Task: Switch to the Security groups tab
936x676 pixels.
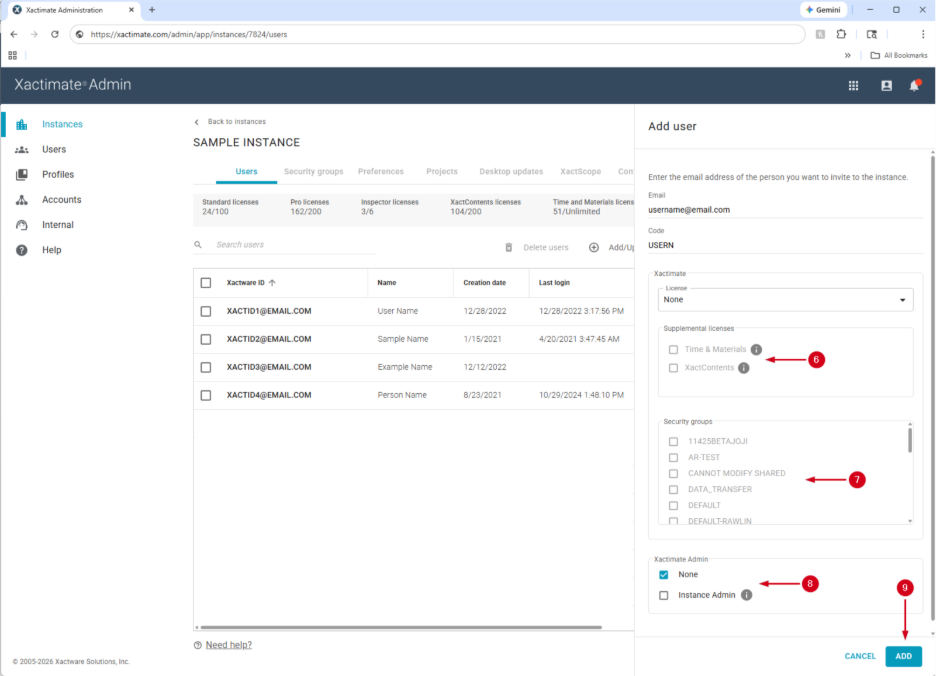Action: point(313,171)
